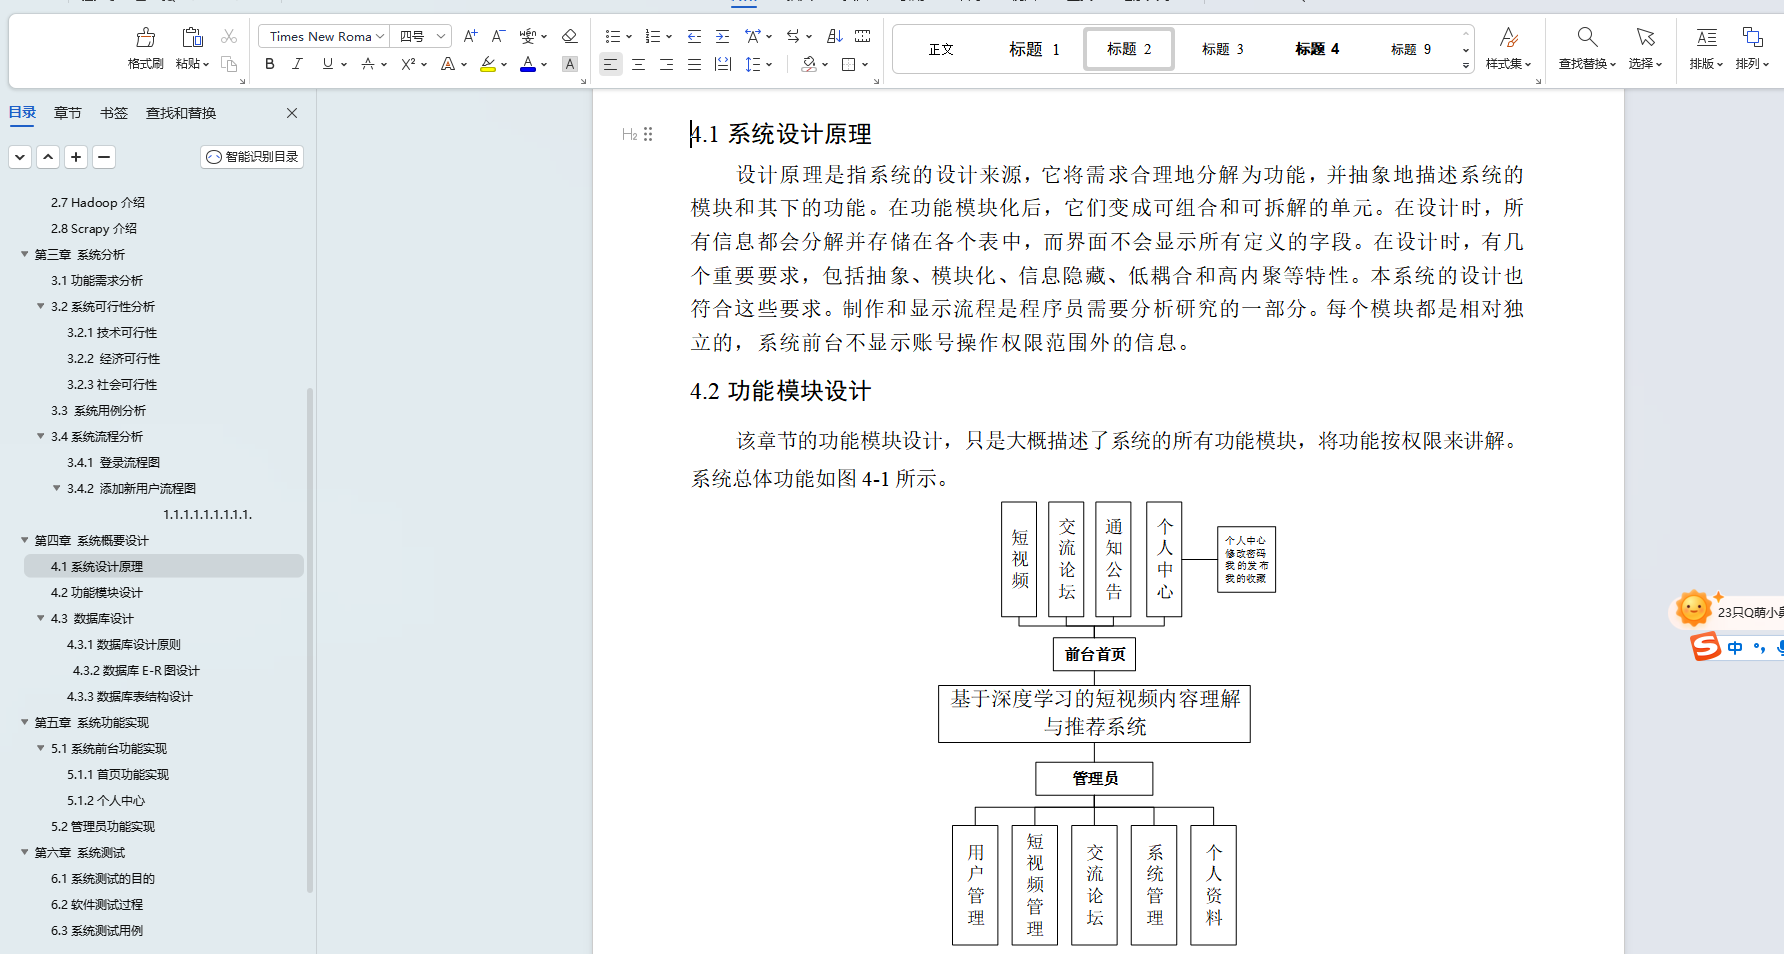1784x954 pixels.
Task: Apply superscript X² formatting
Action: (408, 64)
